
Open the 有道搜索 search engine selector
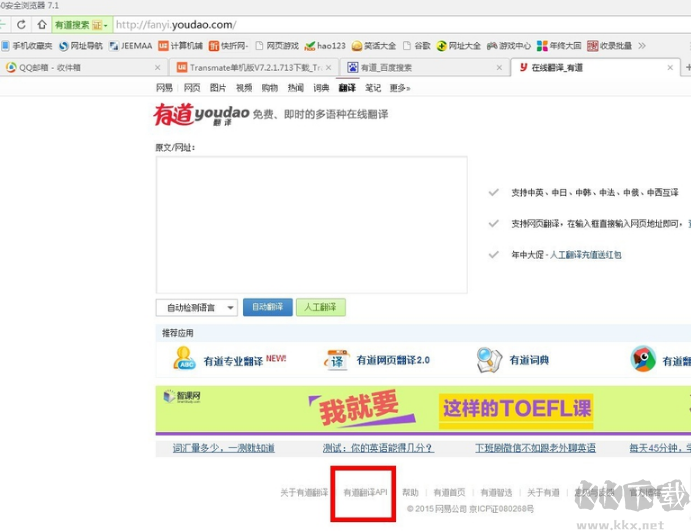tap(82, 25)
